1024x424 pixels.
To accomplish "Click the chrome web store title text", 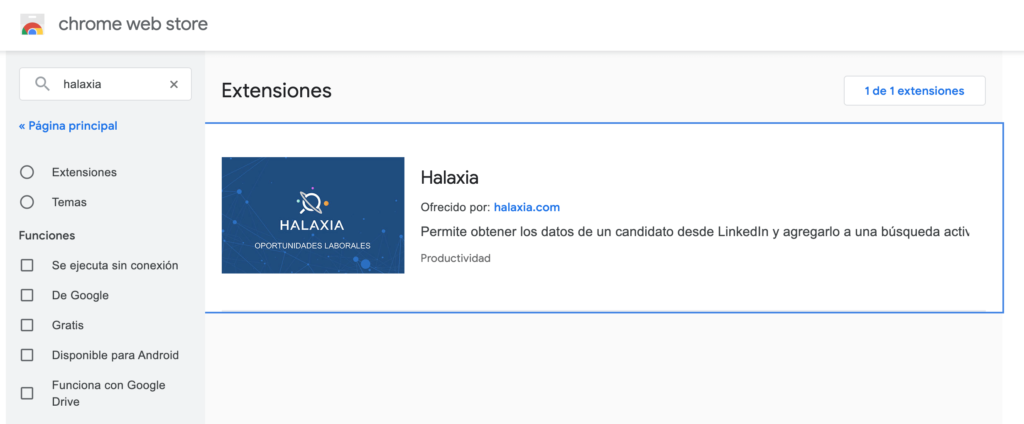I will pyautogui.click(x=133, y=24).
